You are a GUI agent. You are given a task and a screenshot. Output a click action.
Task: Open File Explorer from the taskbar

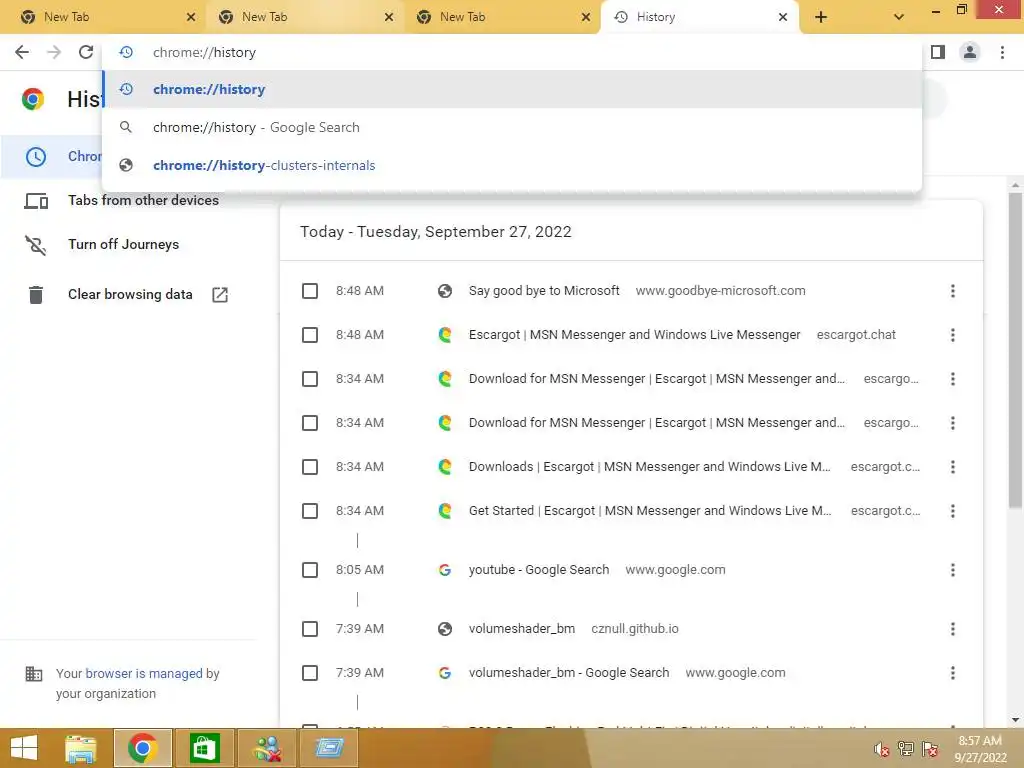(81, 748)
